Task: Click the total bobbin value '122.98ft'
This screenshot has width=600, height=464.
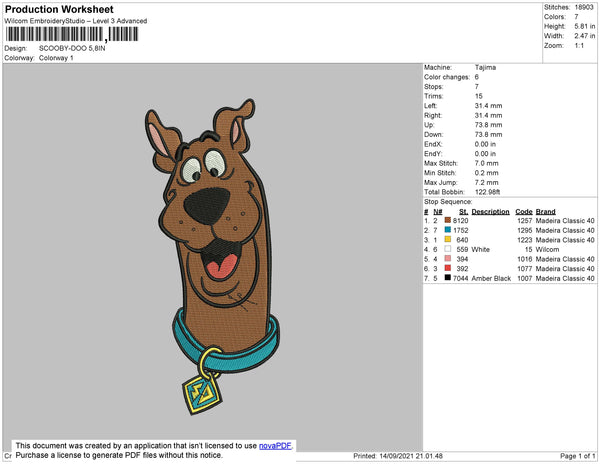Action: coord(487,192)
